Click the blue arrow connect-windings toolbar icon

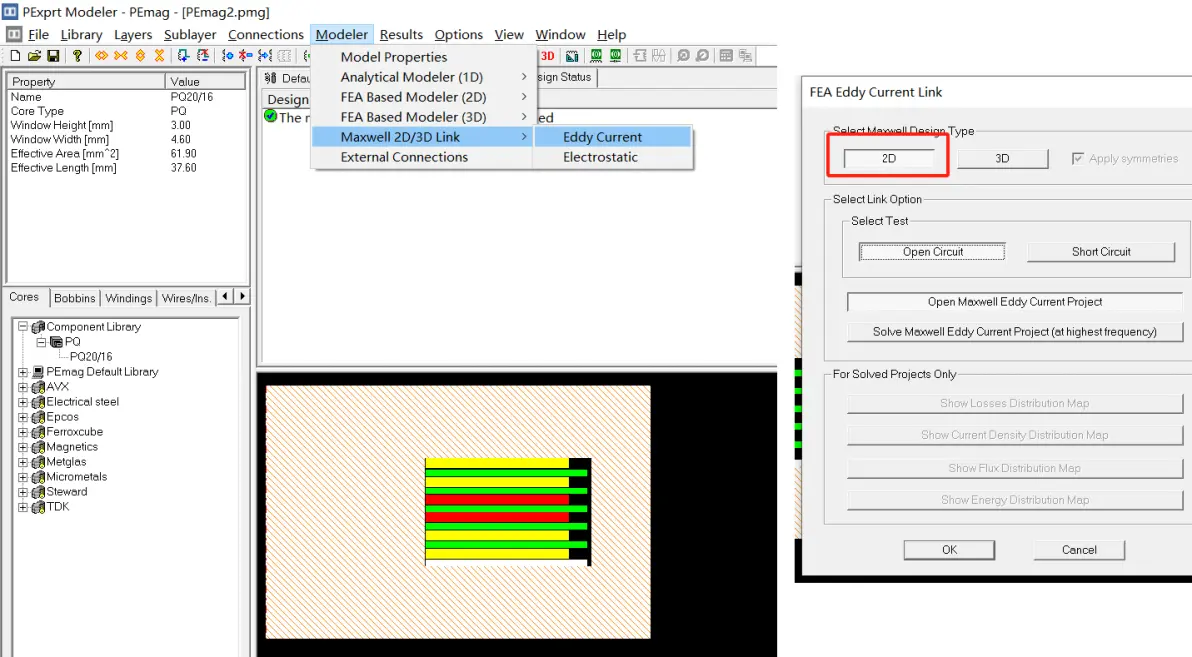(x=265, y=56)
